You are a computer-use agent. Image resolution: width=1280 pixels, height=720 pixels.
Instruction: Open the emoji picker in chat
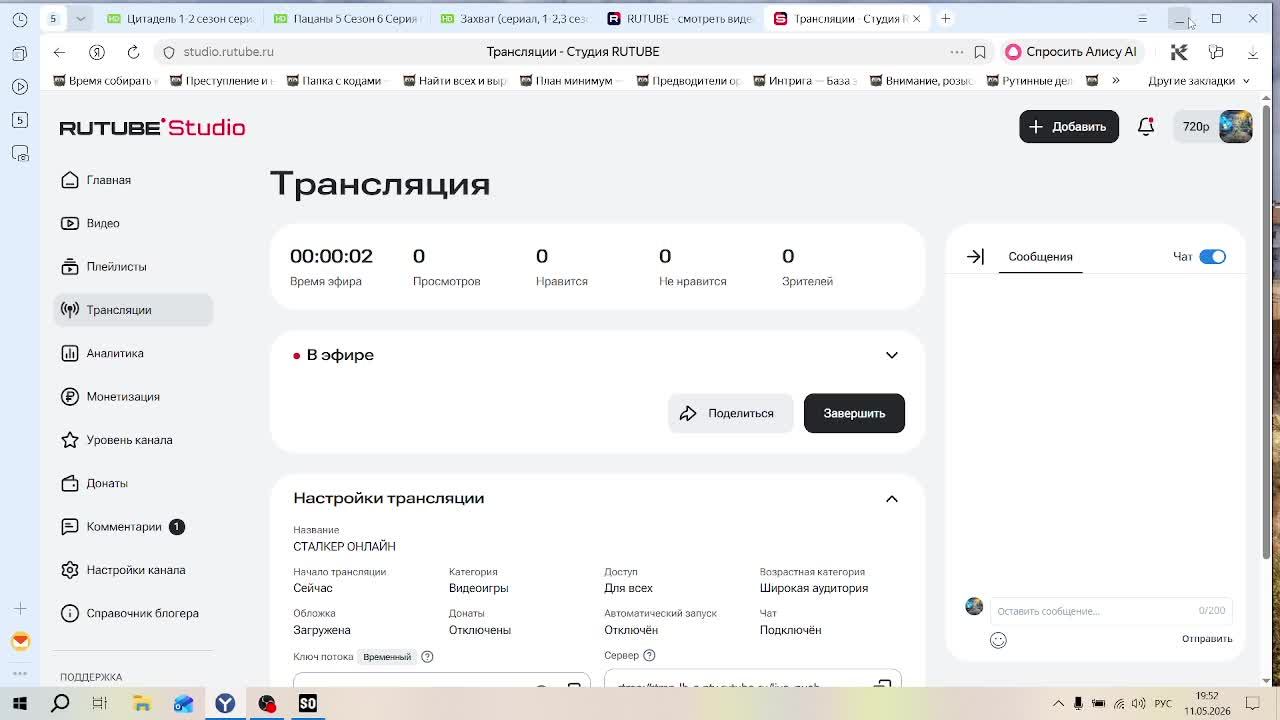[x=998, y=640]
